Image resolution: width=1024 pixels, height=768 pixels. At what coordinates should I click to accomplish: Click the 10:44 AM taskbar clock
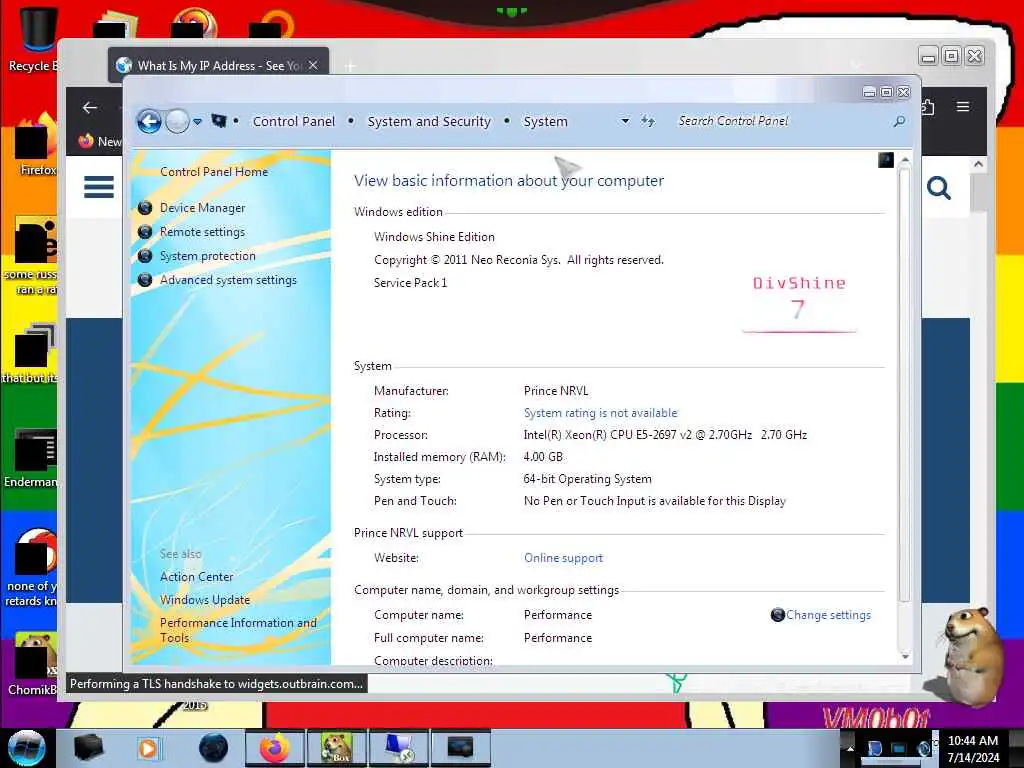[973, 741]
